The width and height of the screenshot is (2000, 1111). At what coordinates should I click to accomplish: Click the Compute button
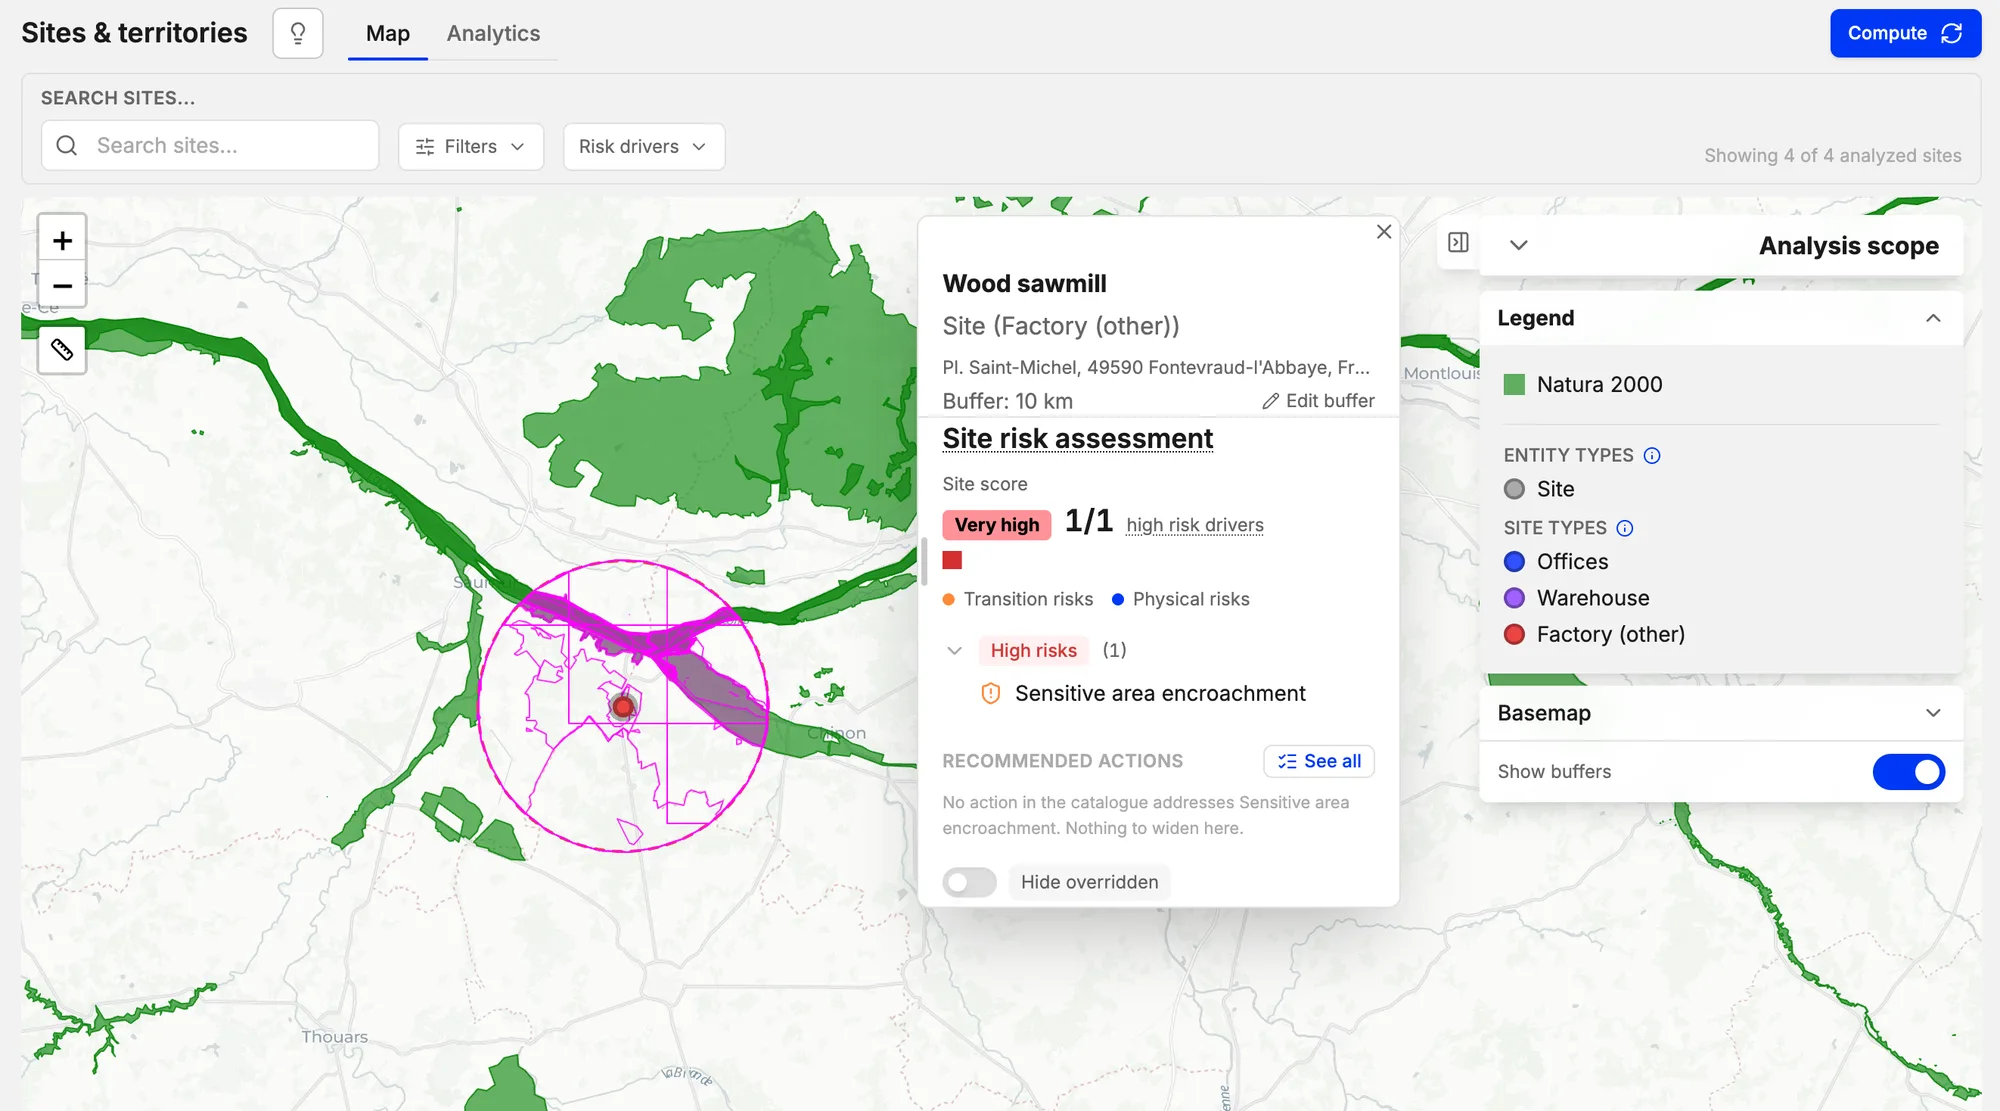point(1905,33)
